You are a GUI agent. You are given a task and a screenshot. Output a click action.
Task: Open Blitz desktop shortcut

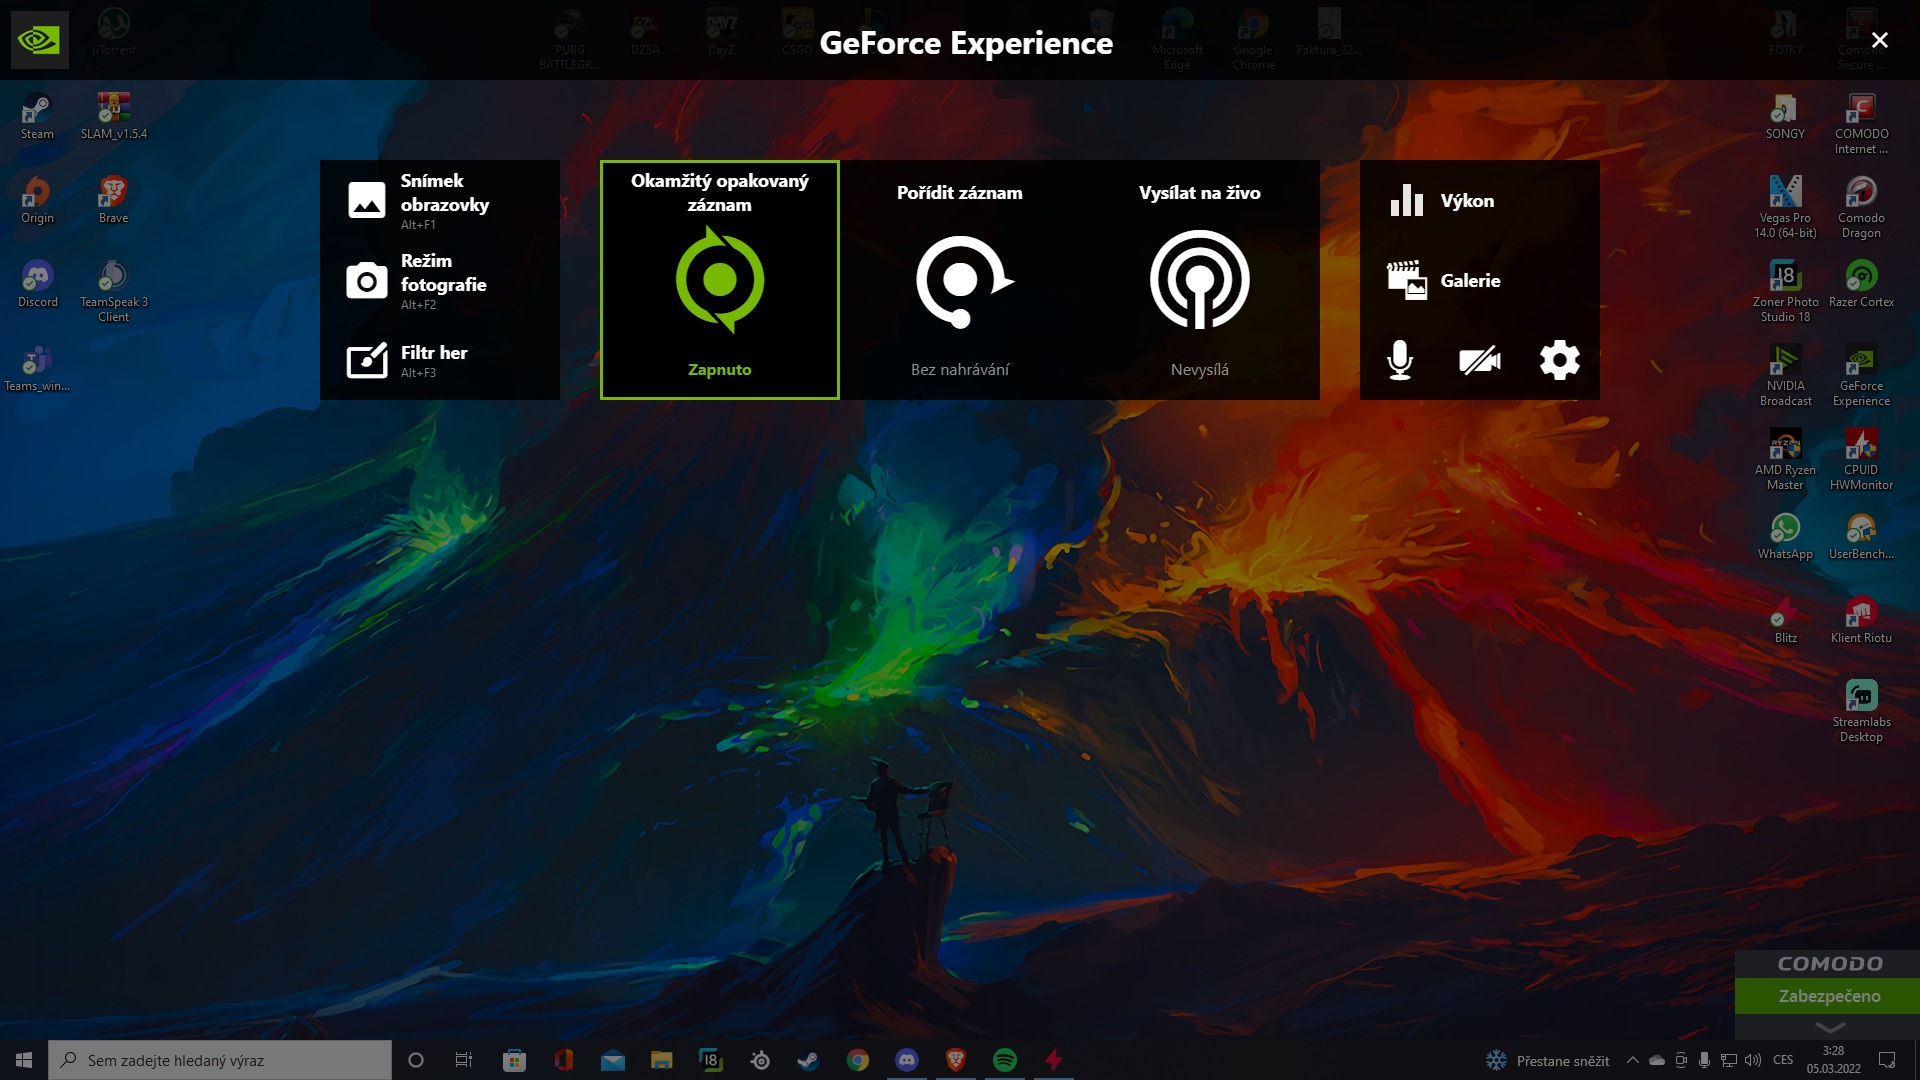(x=1785, y=620)
